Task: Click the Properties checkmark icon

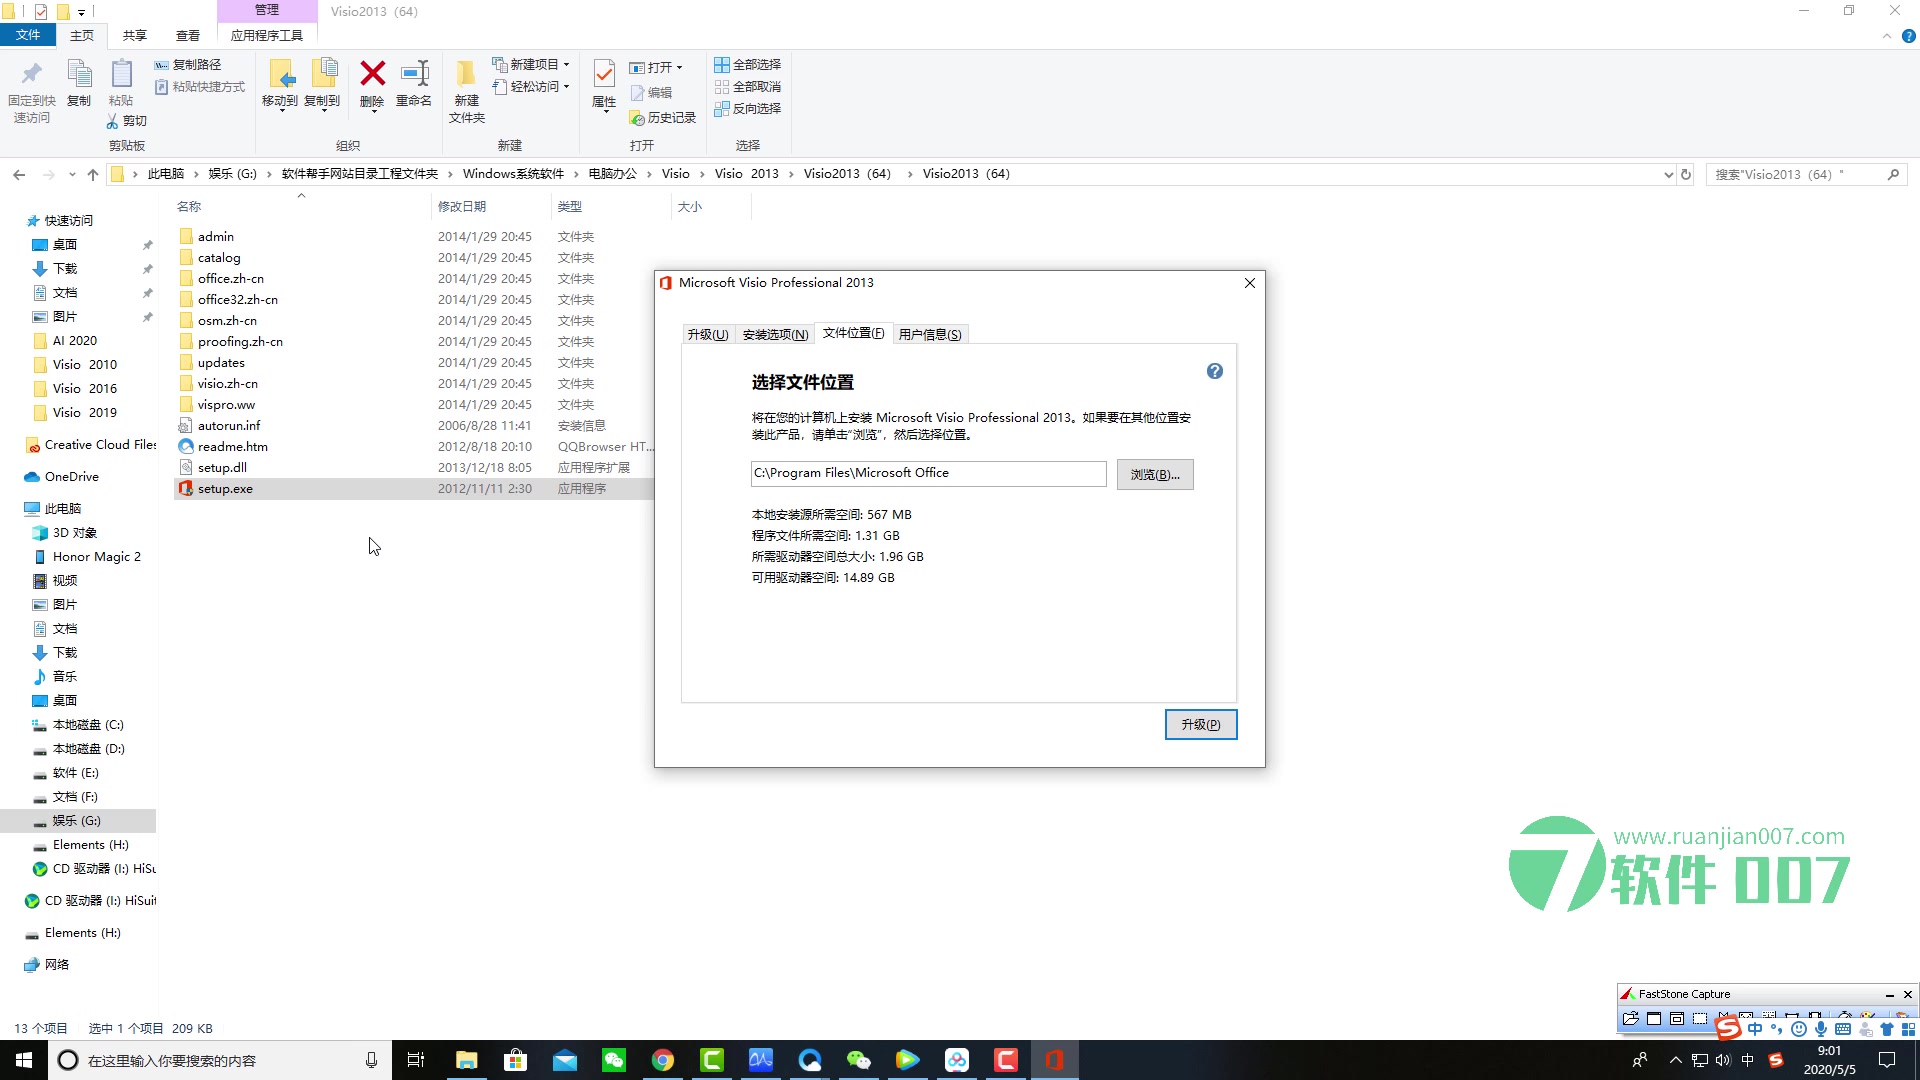Action: 604,73
